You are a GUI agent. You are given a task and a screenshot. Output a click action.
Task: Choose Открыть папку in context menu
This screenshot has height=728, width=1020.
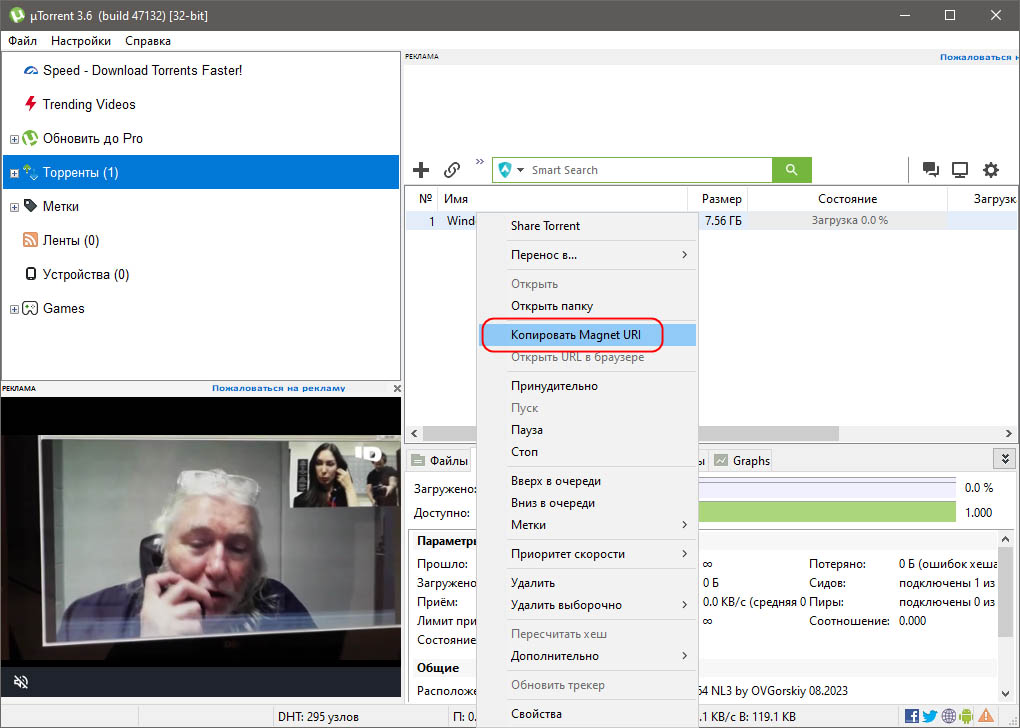pyautogui.click(x=587, y=306)
